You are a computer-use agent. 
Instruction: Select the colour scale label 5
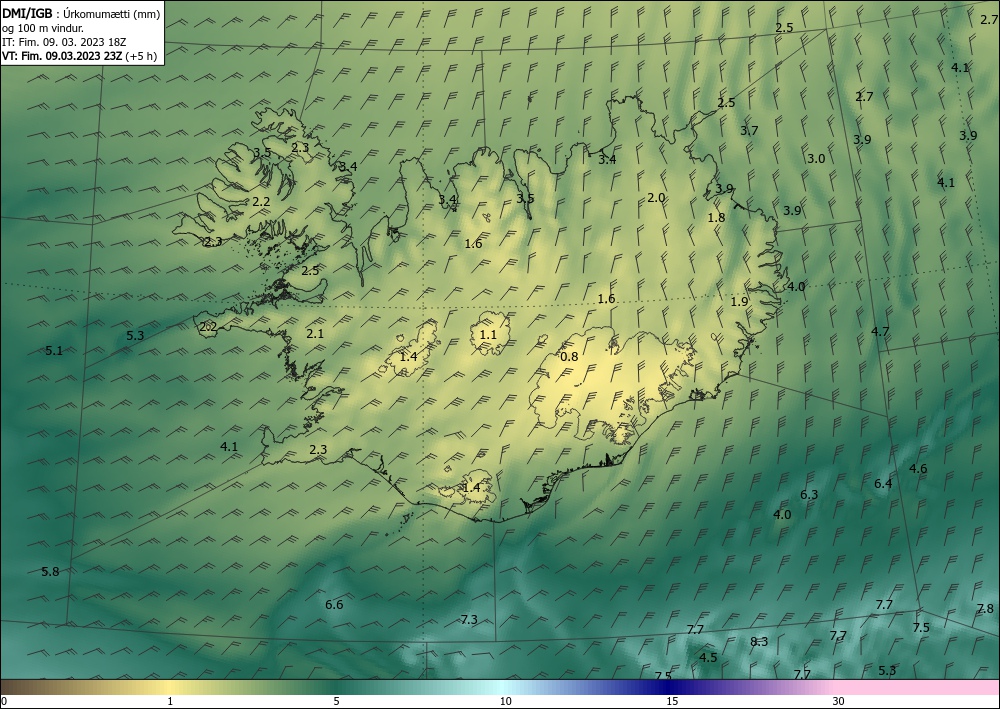(336, 702)
